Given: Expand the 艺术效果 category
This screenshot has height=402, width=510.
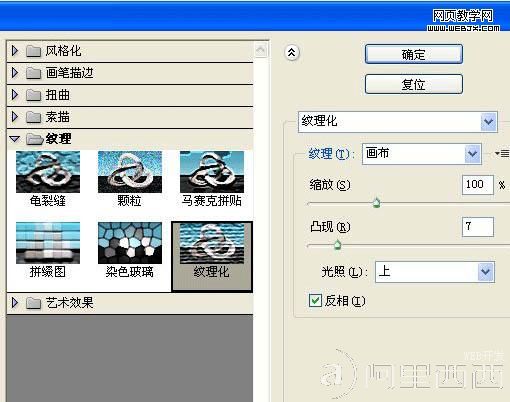Looking at the screenshot, I should (x=15, y=303).
